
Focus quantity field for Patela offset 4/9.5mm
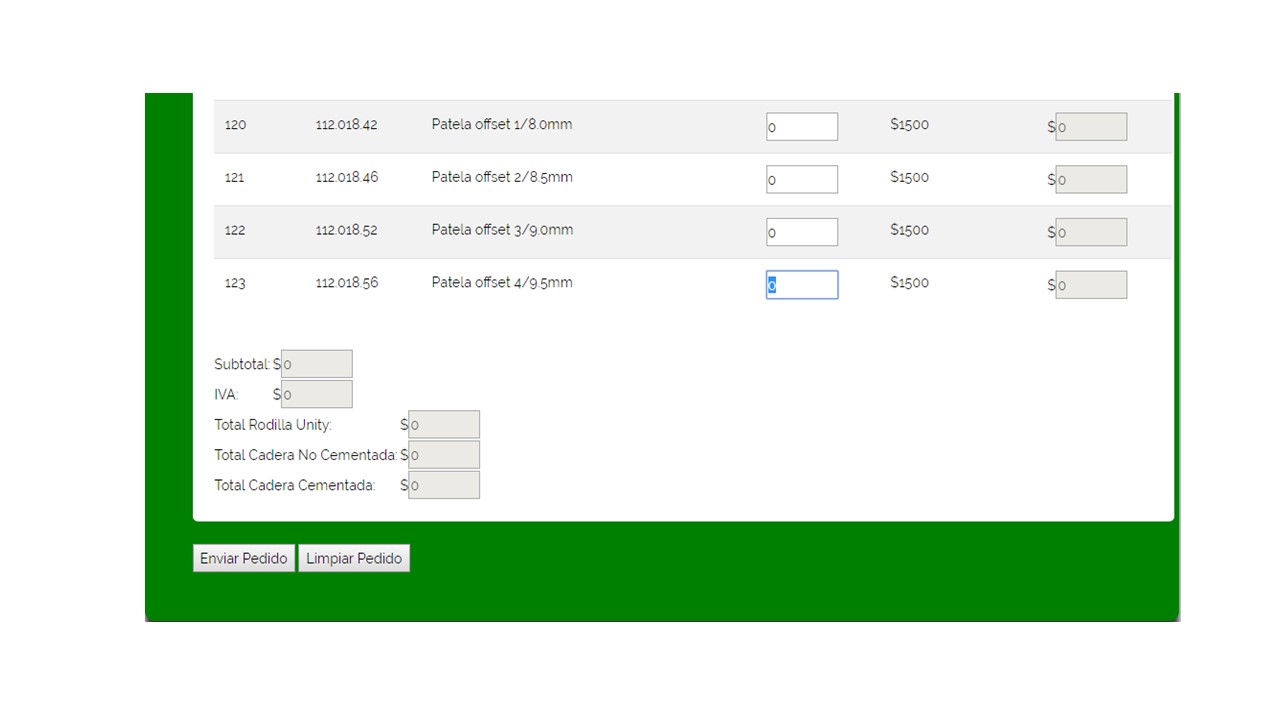pos(802,285)
